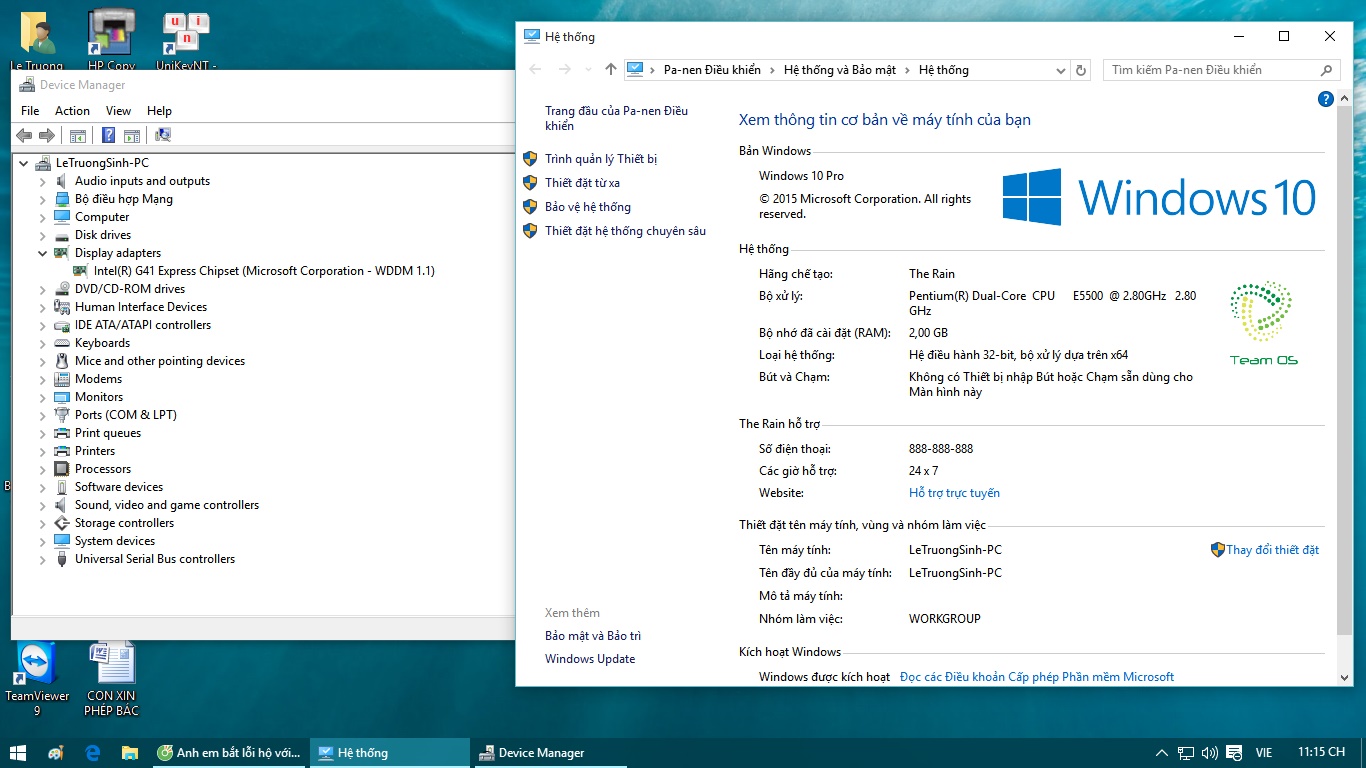Open address bar history dropdown arrow

point(1061,70)
